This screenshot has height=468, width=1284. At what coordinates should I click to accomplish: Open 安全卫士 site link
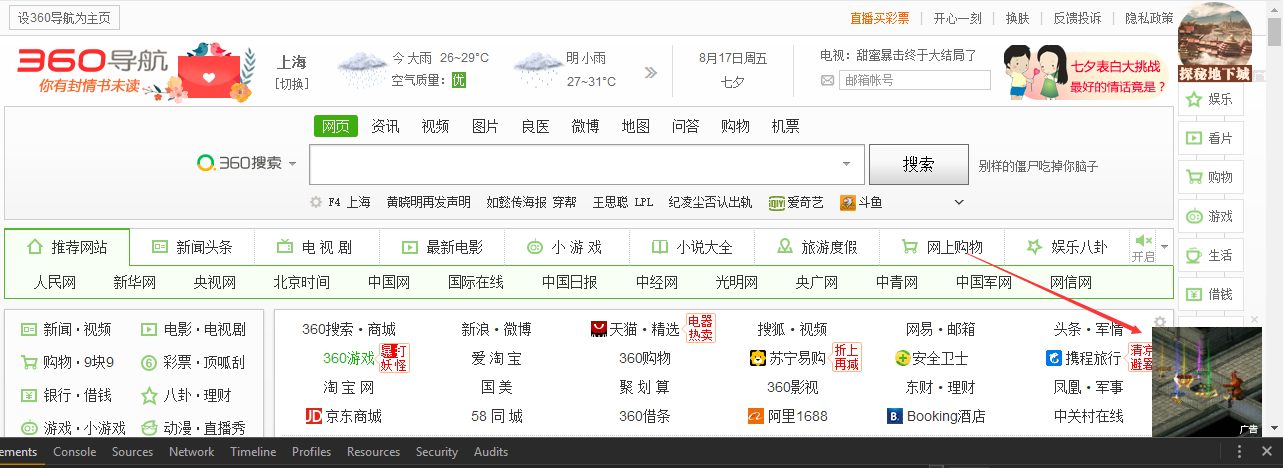tap(932, 358)
